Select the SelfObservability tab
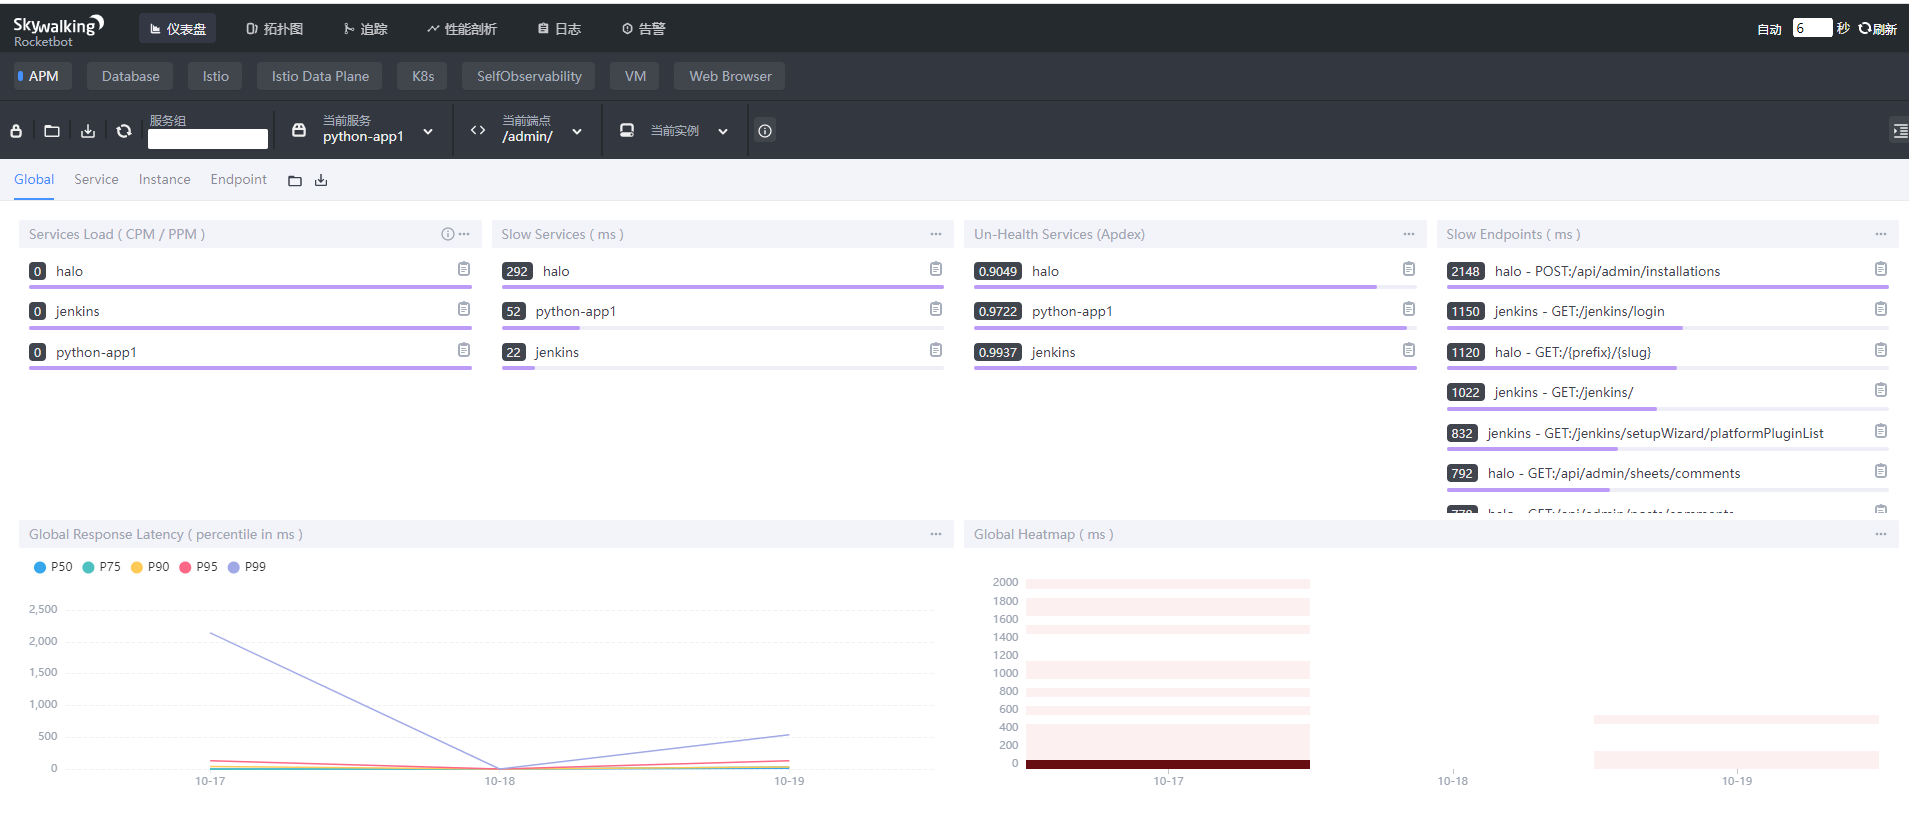 [x=529, y=76]
